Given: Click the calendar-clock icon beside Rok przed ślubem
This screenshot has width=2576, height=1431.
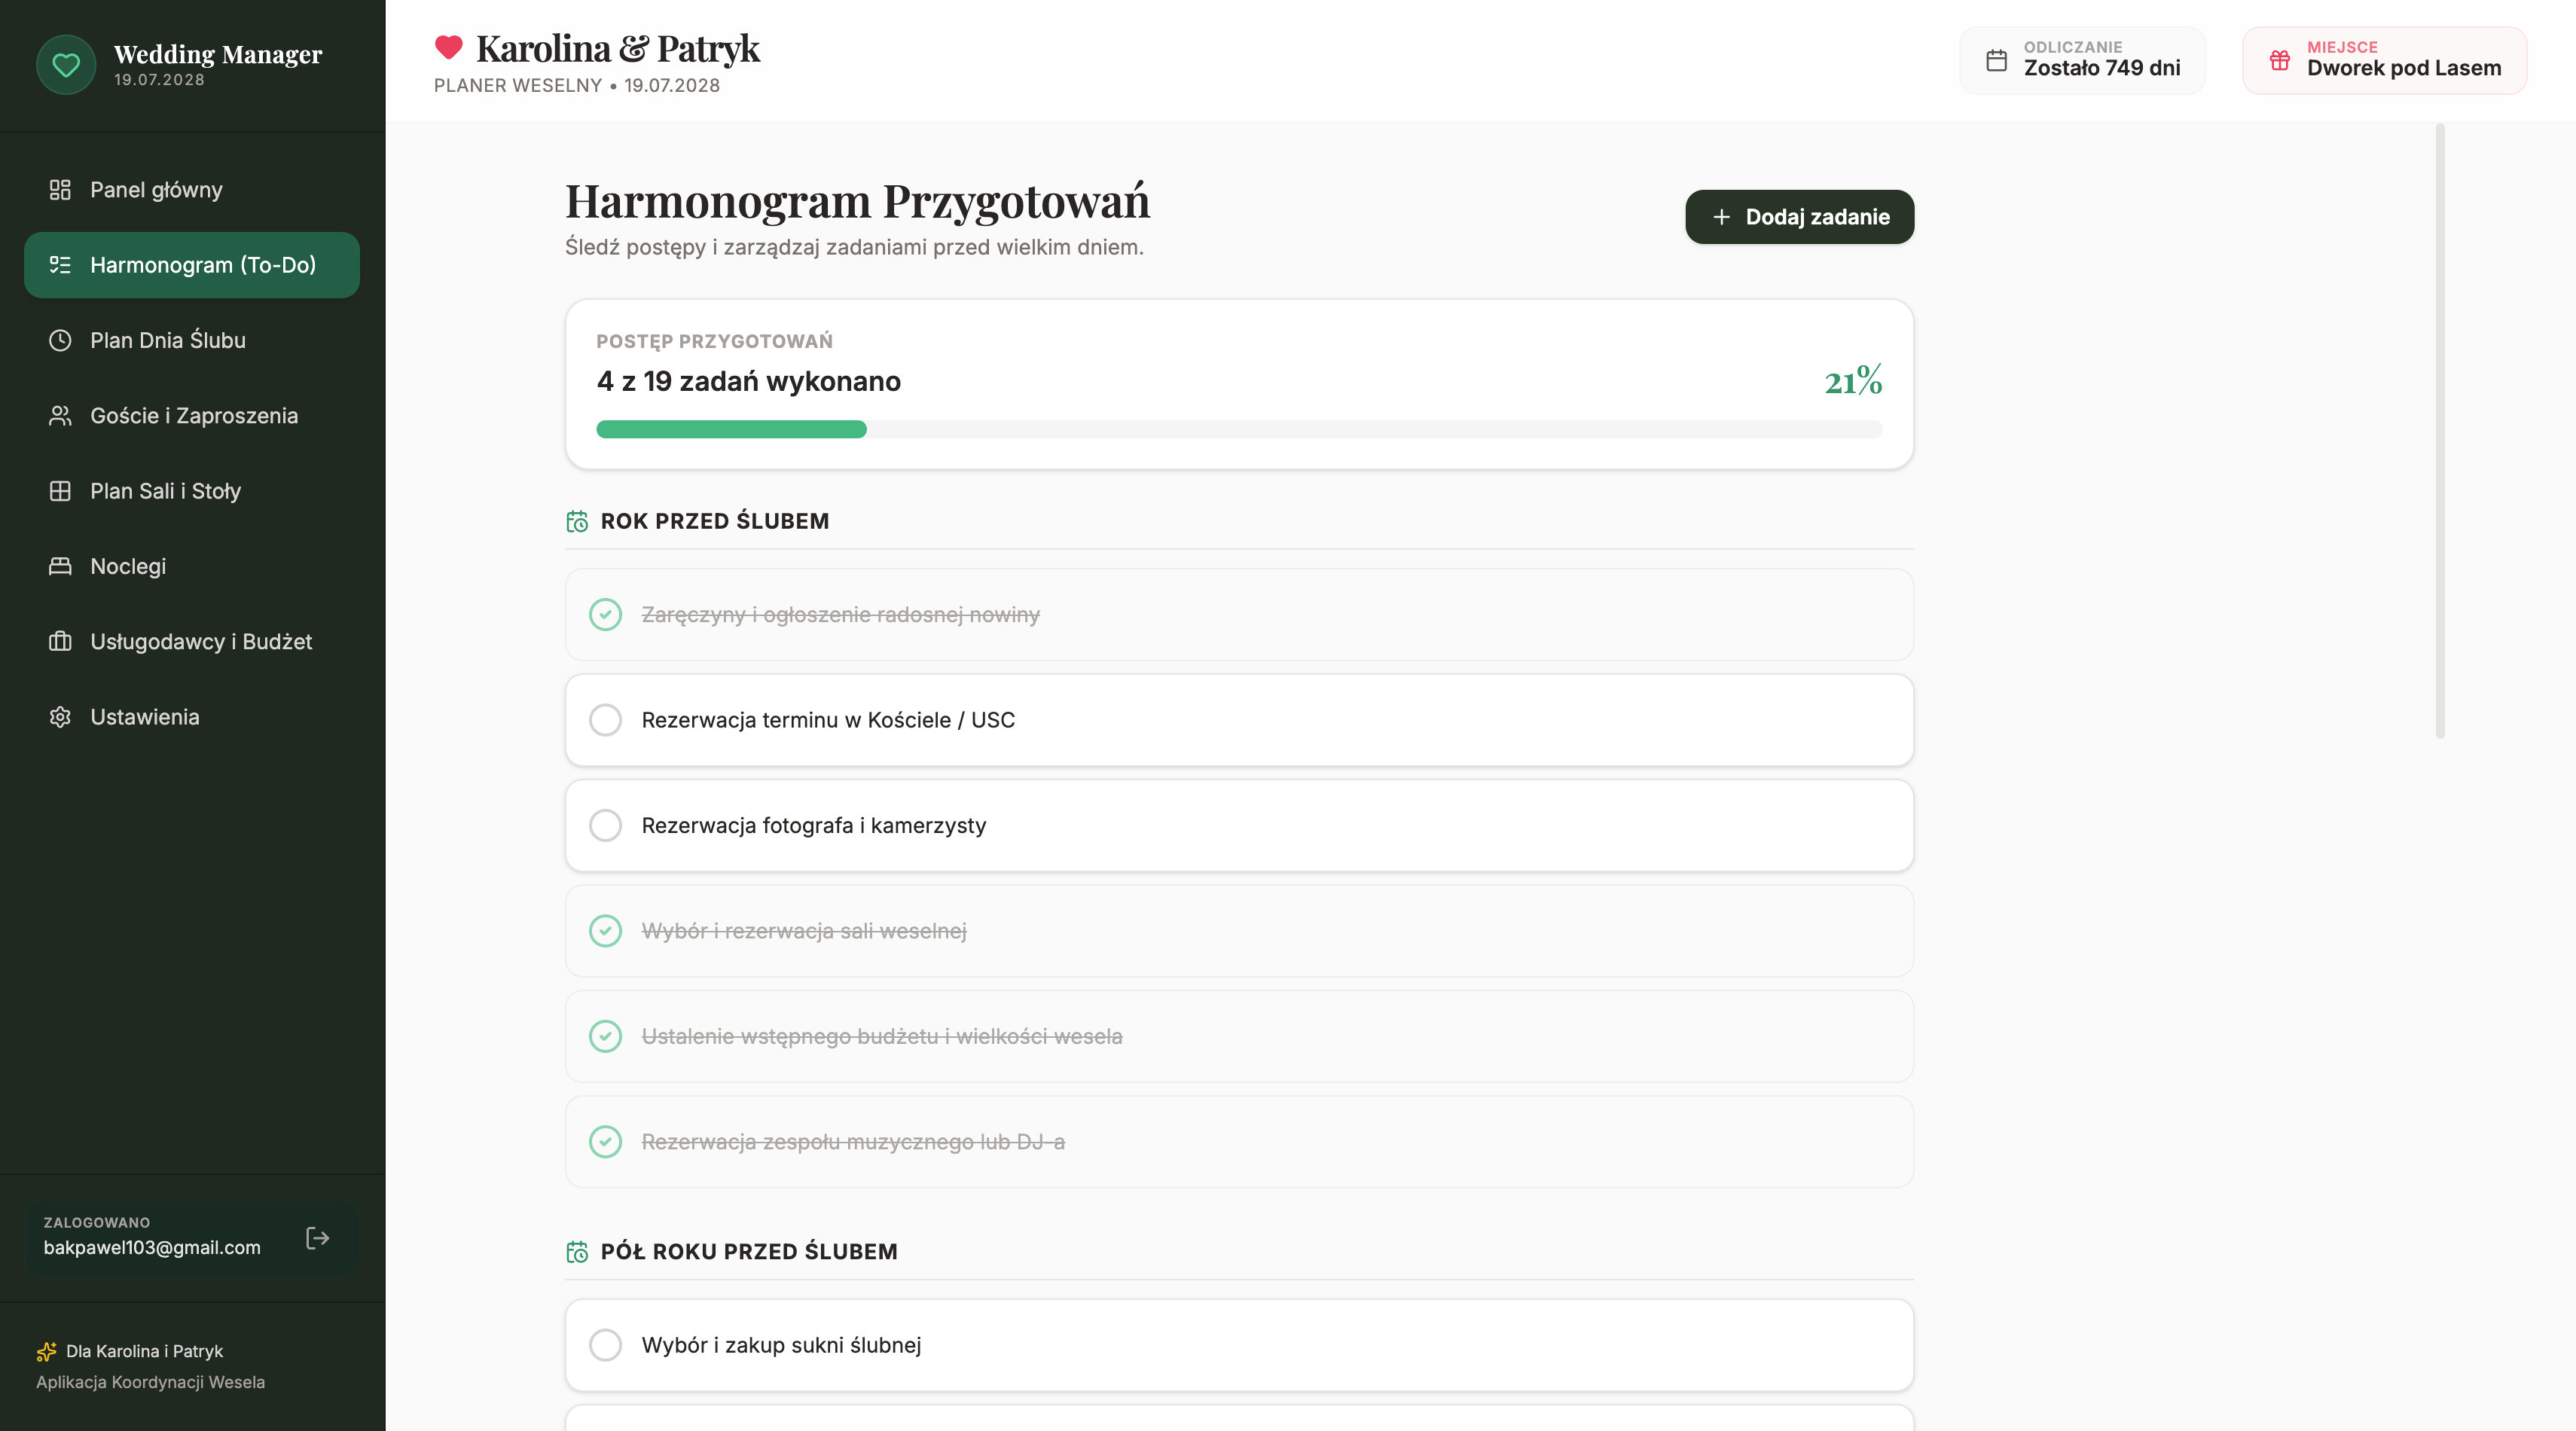Looking at the screenshot, I should tap(577, 521).
